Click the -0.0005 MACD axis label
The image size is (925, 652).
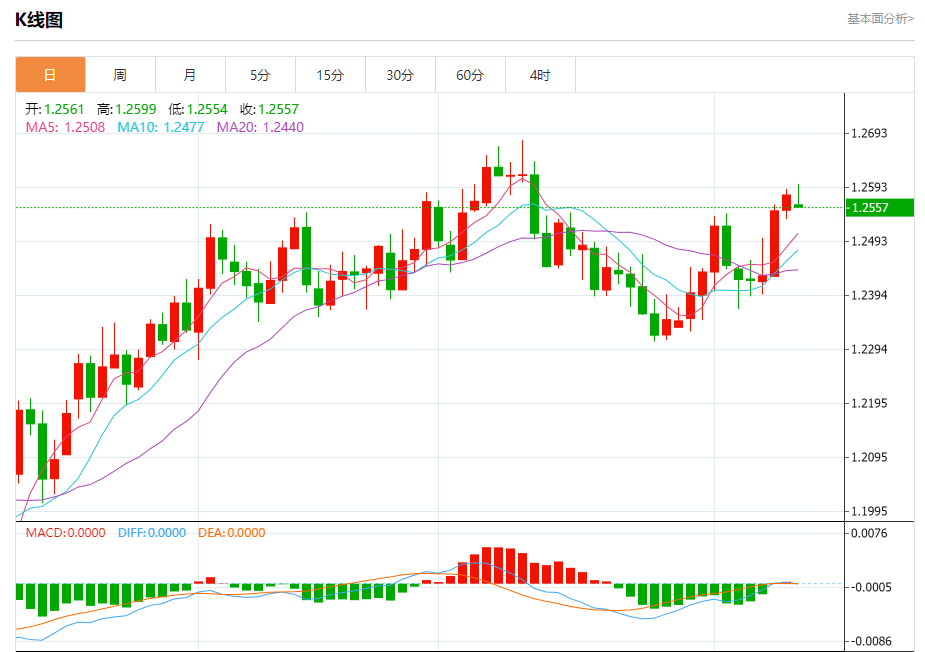[870, 587]
